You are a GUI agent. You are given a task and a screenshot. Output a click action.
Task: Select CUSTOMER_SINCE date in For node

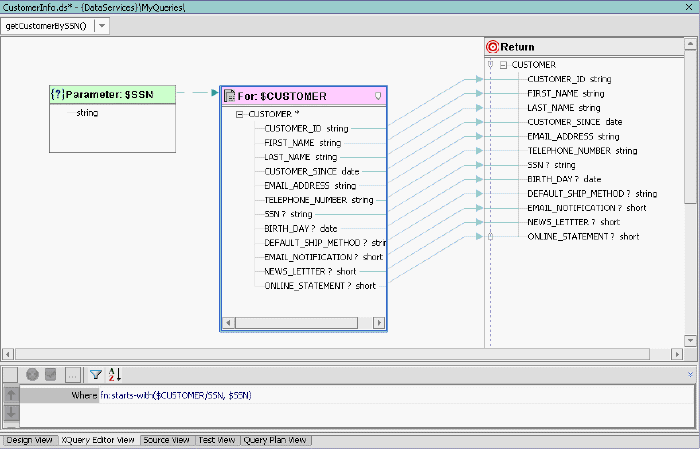pos(312,171)
